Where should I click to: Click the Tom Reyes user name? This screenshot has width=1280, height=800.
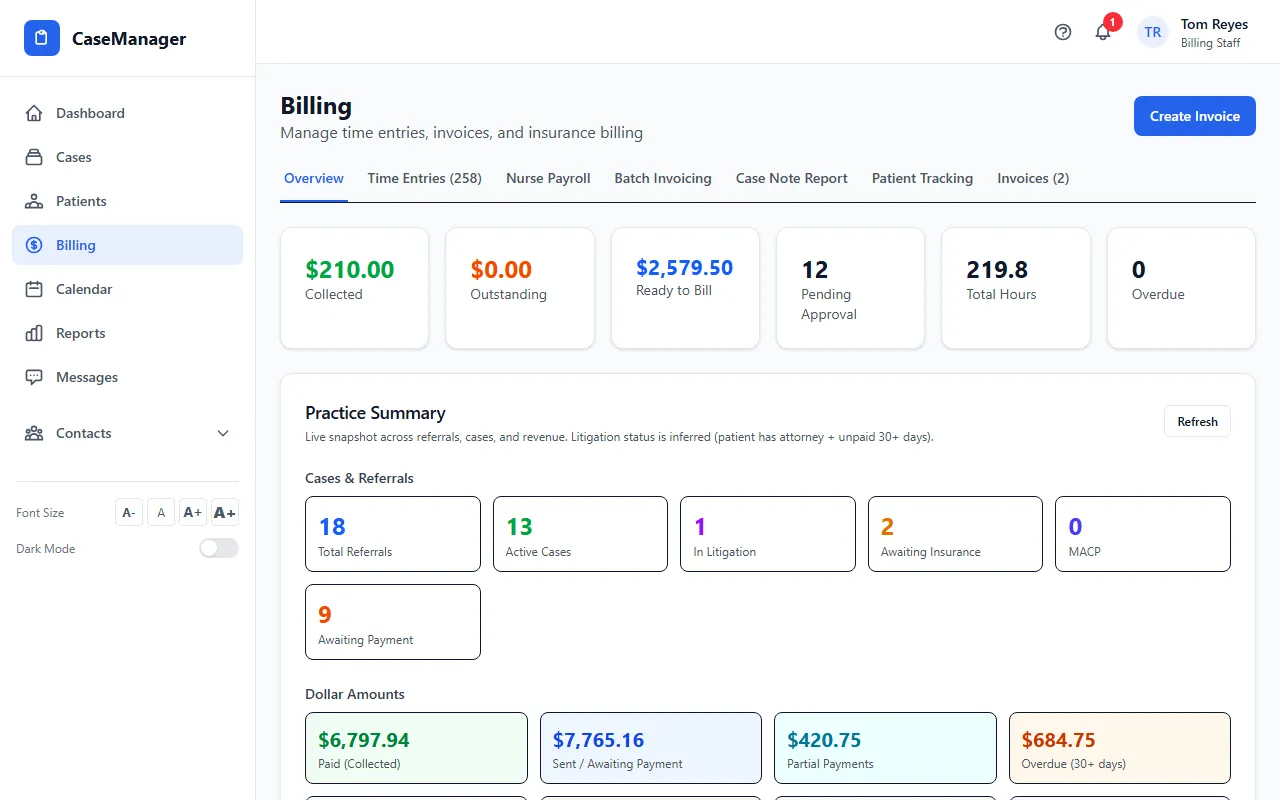tap(1214, 24)
